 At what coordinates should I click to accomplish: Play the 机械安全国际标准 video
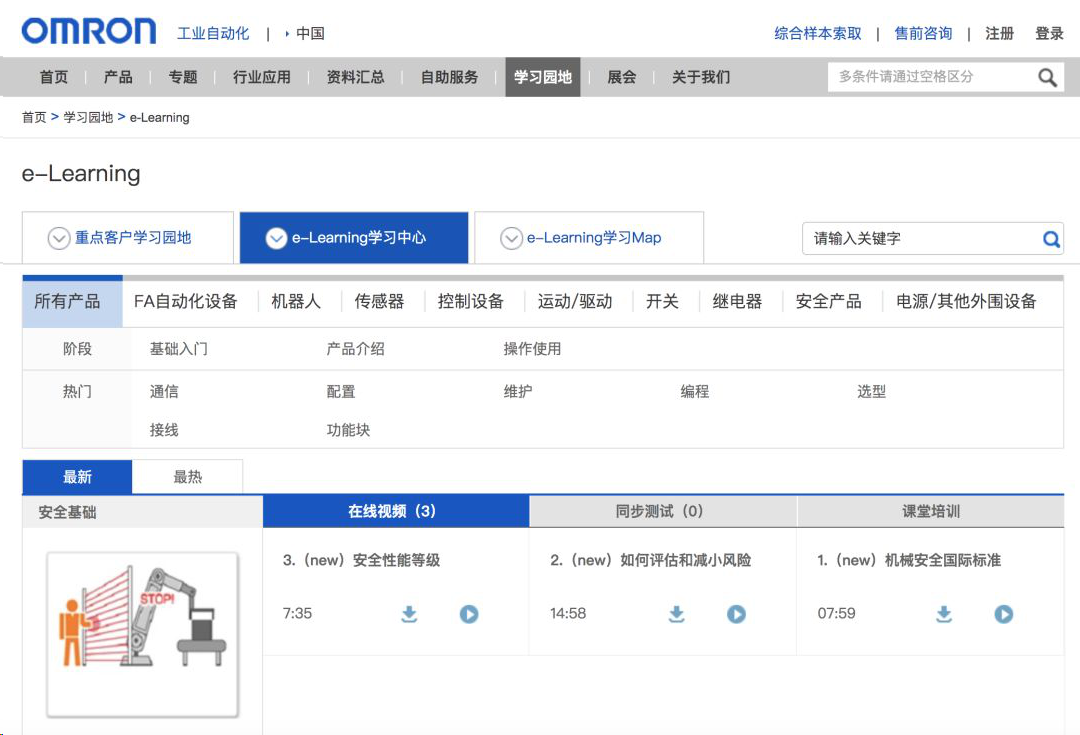click(1004, 614)
